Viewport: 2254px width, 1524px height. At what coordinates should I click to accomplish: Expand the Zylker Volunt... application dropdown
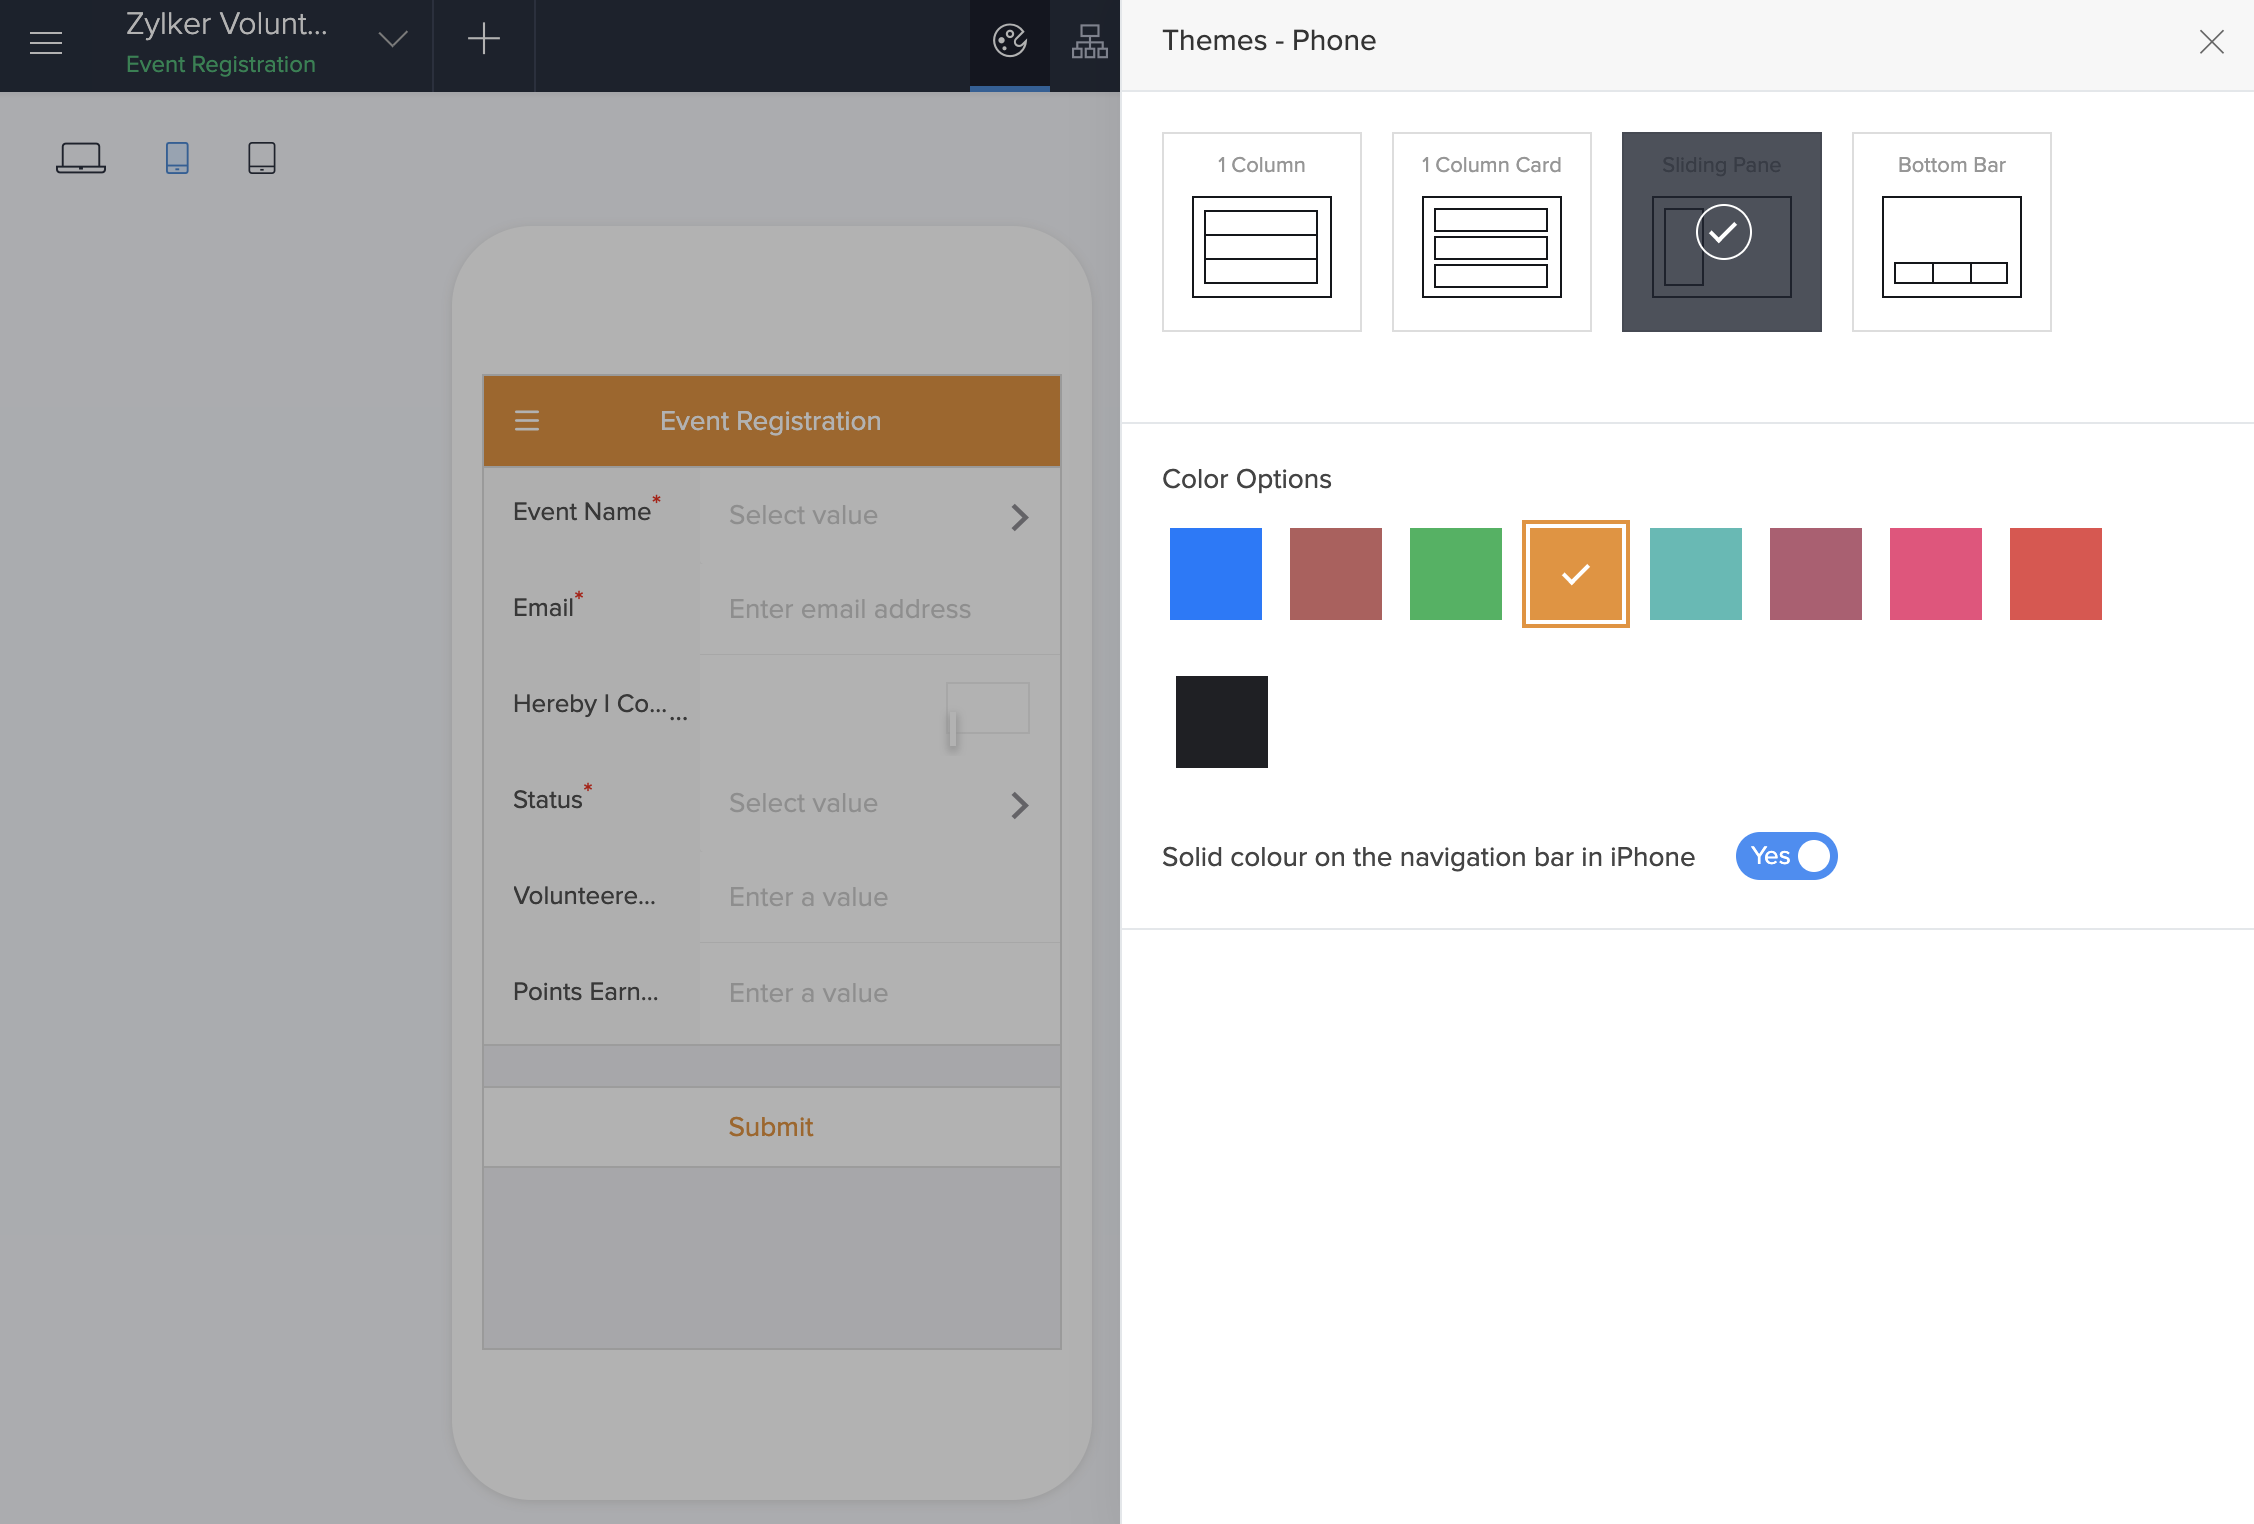pos(392,40)
